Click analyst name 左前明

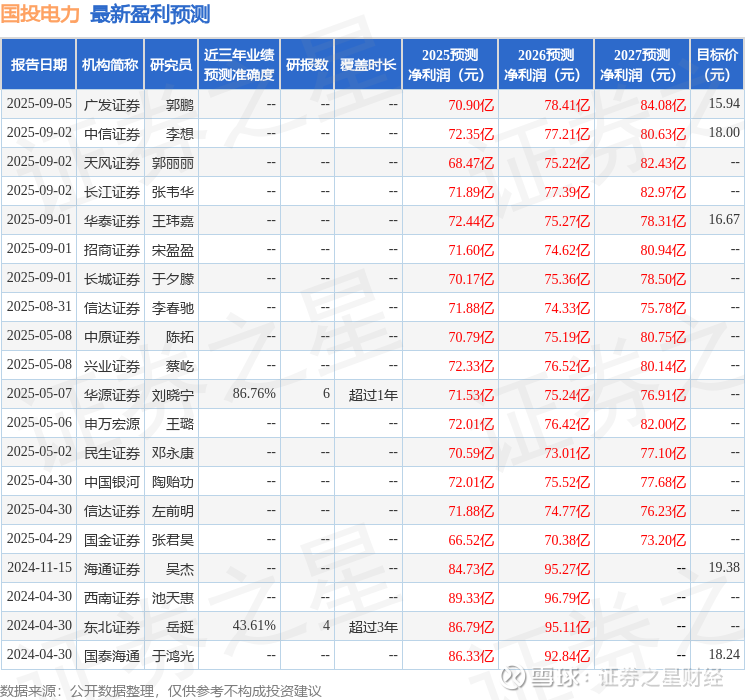172,511
